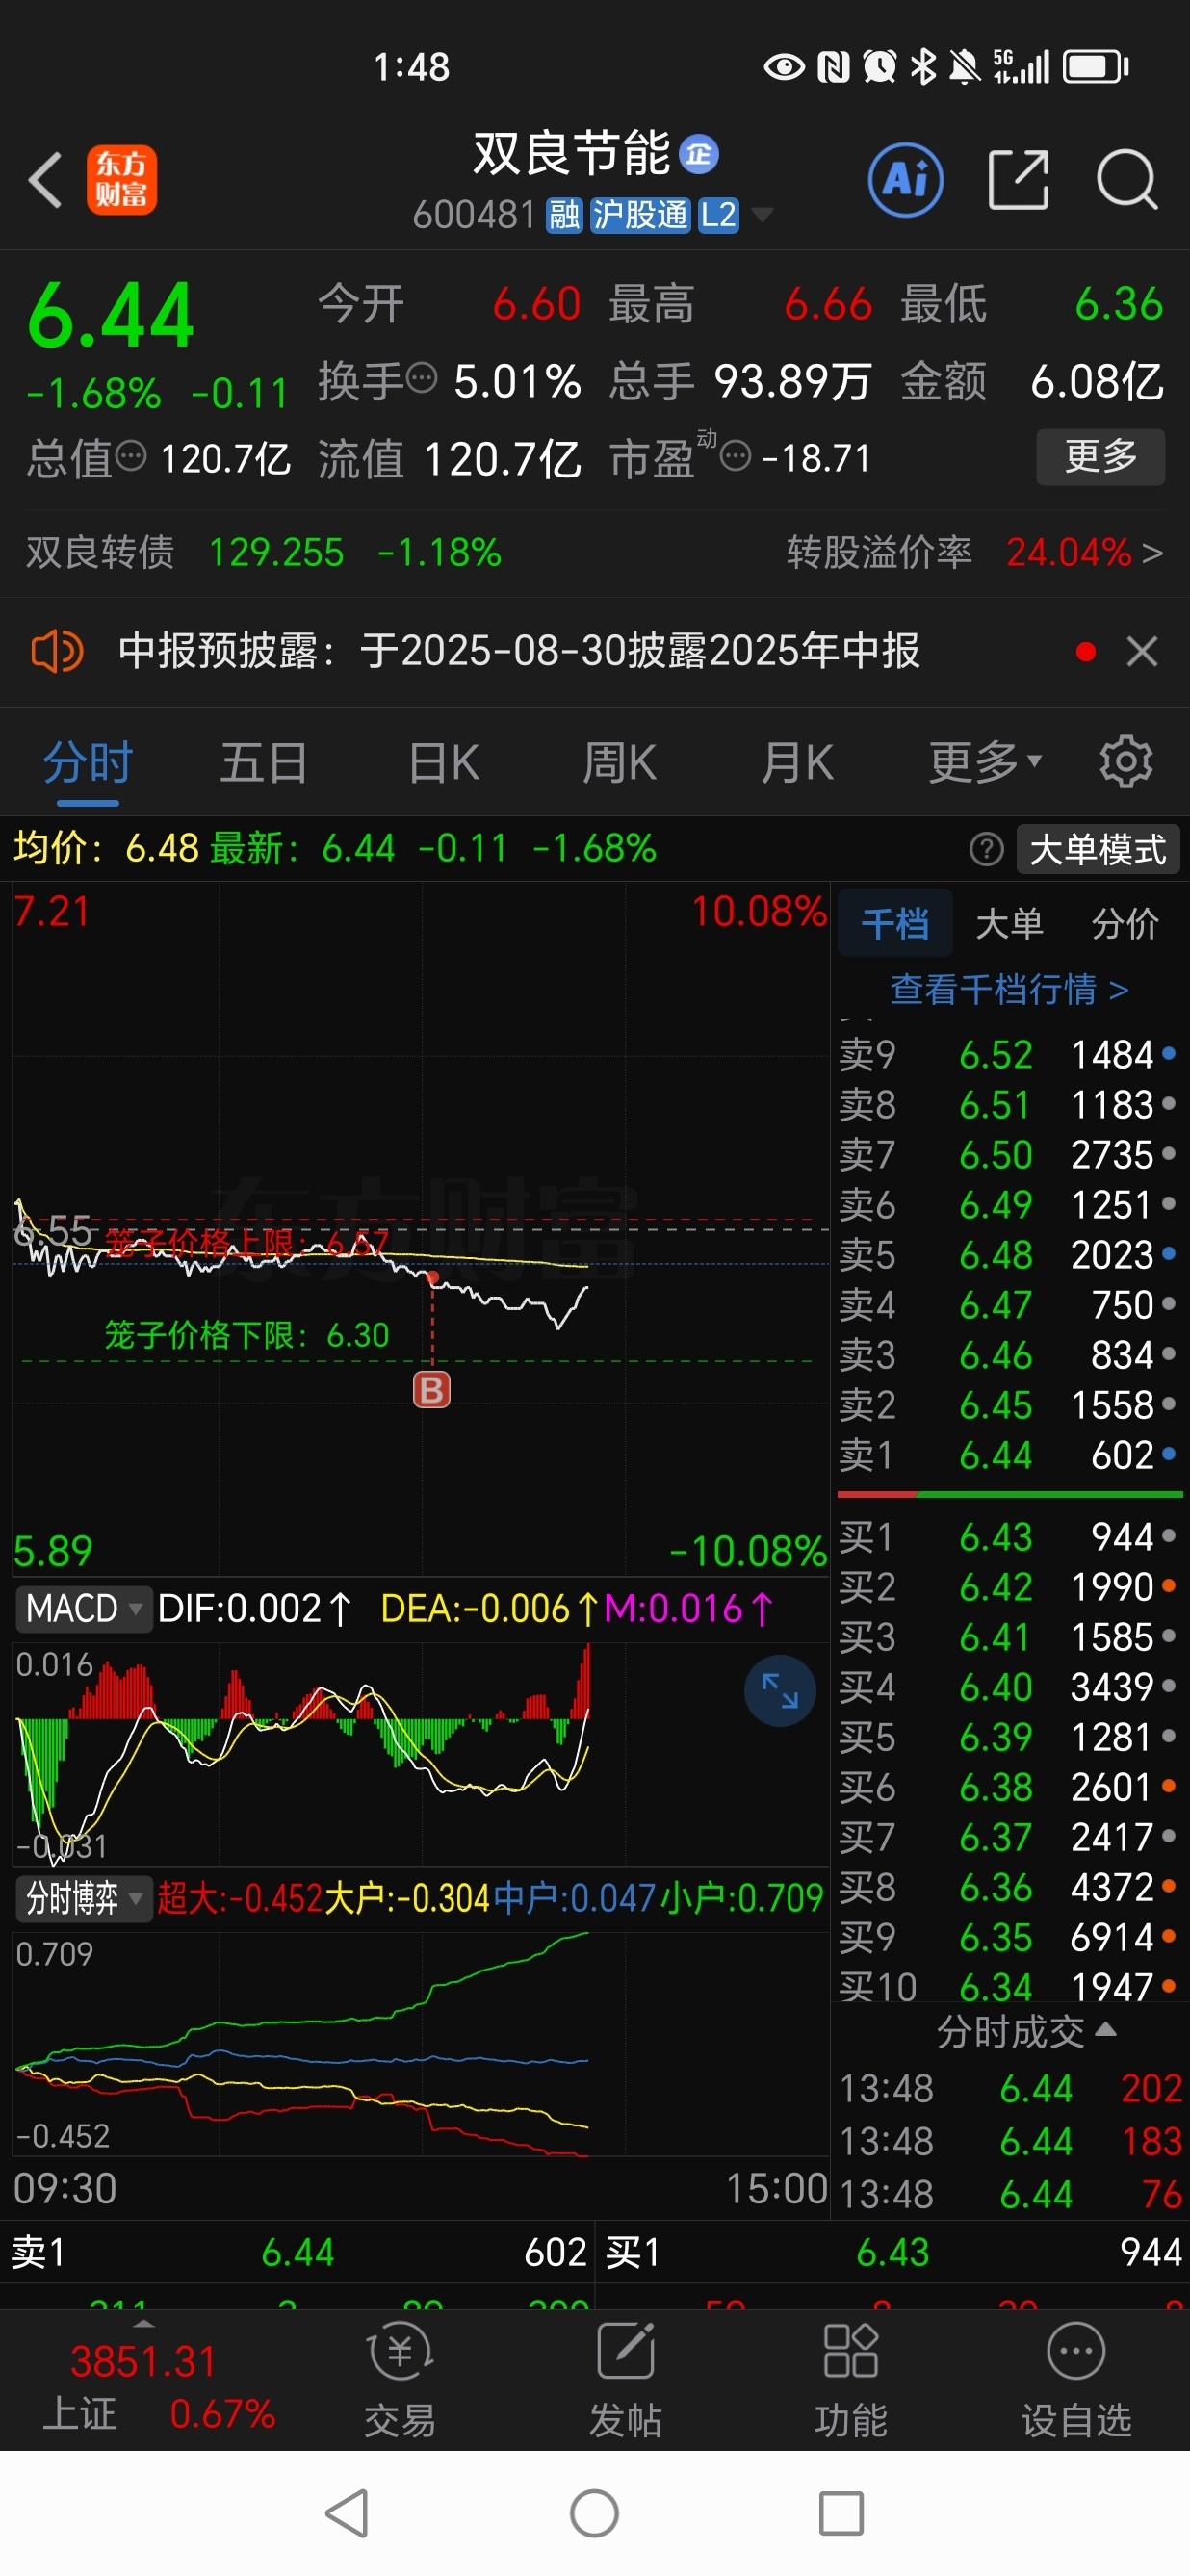Open the 东方财富 logo home icon
This screenshot has height=2576, width=1190.
121,180
